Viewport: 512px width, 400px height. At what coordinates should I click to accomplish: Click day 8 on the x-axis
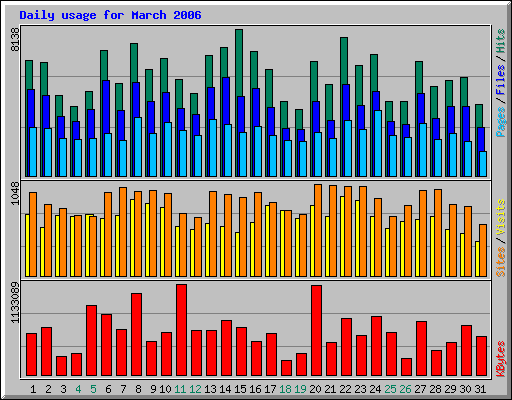(x=138, y=389)
